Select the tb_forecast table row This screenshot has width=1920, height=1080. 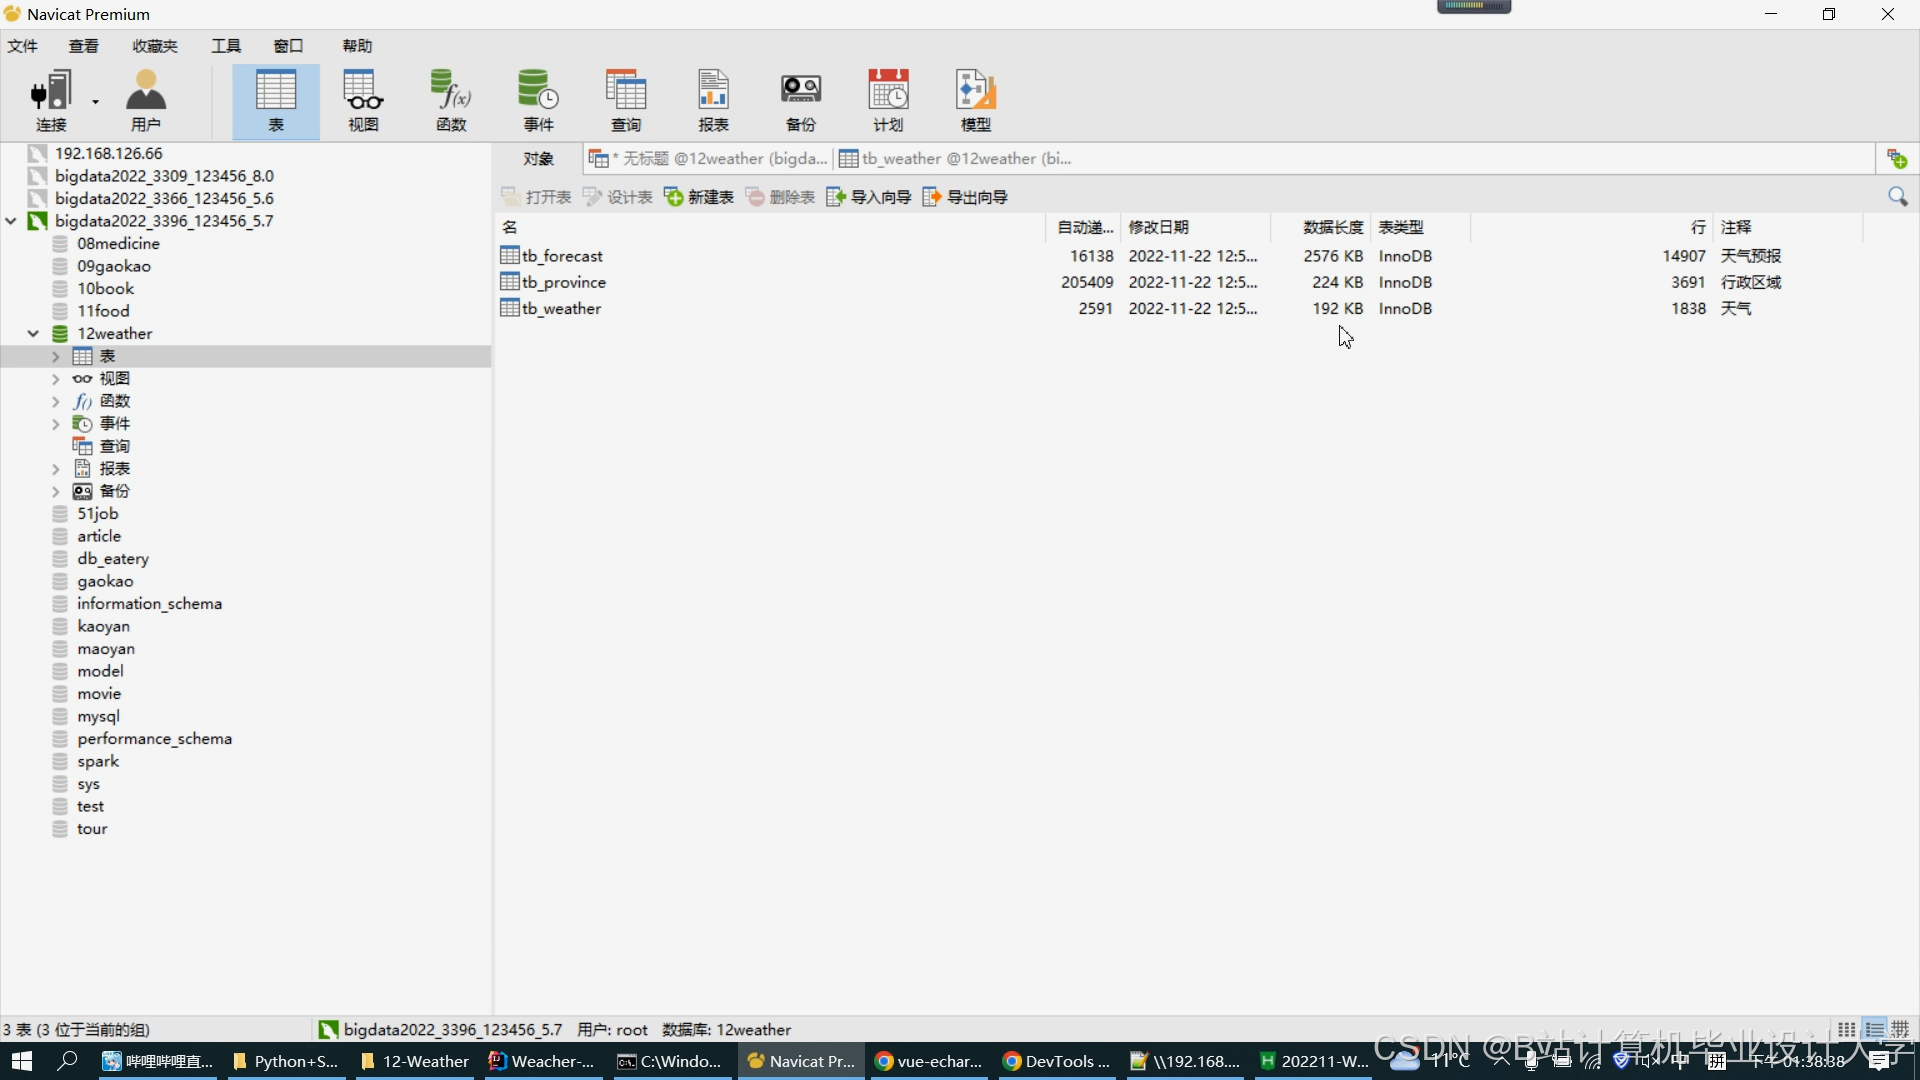[x=562, y=256]
